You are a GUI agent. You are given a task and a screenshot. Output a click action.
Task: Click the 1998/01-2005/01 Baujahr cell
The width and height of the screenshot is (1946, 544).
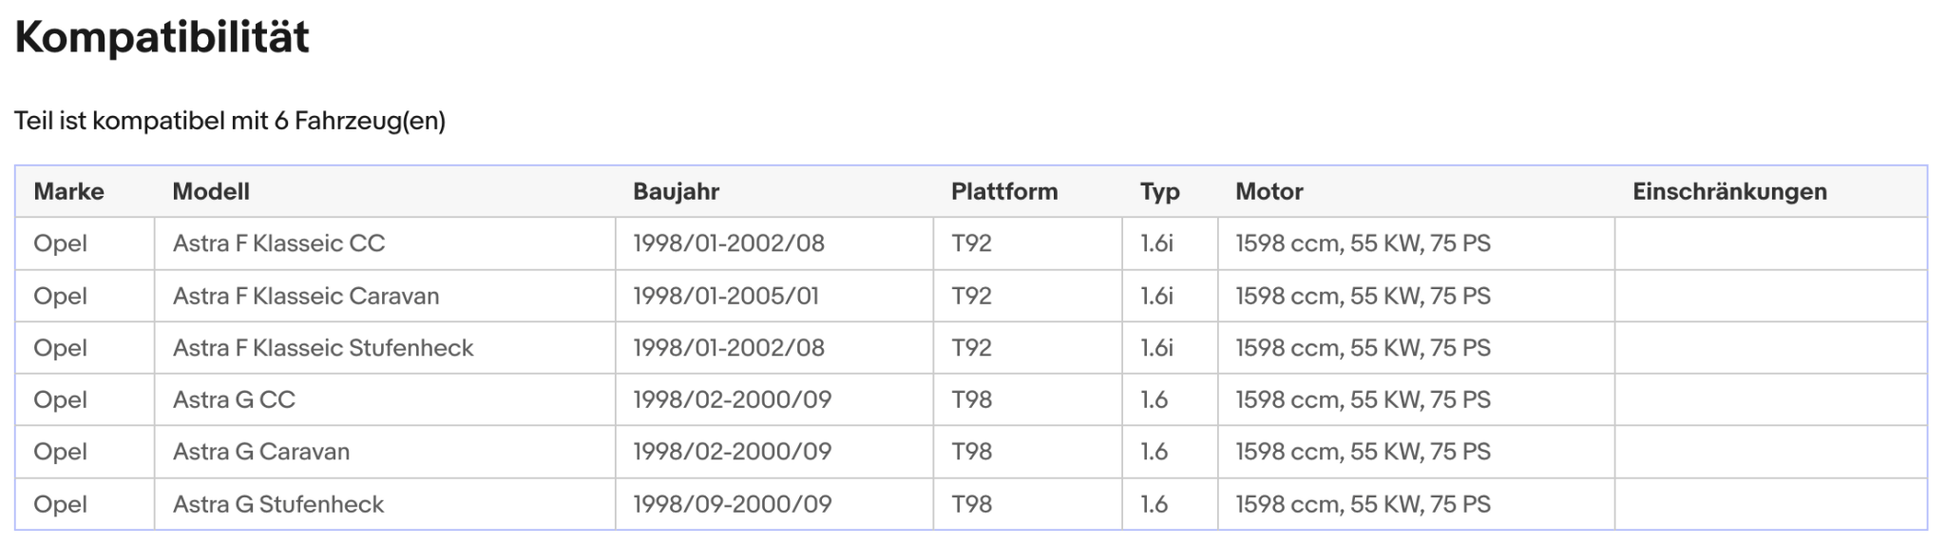[726, 296]
